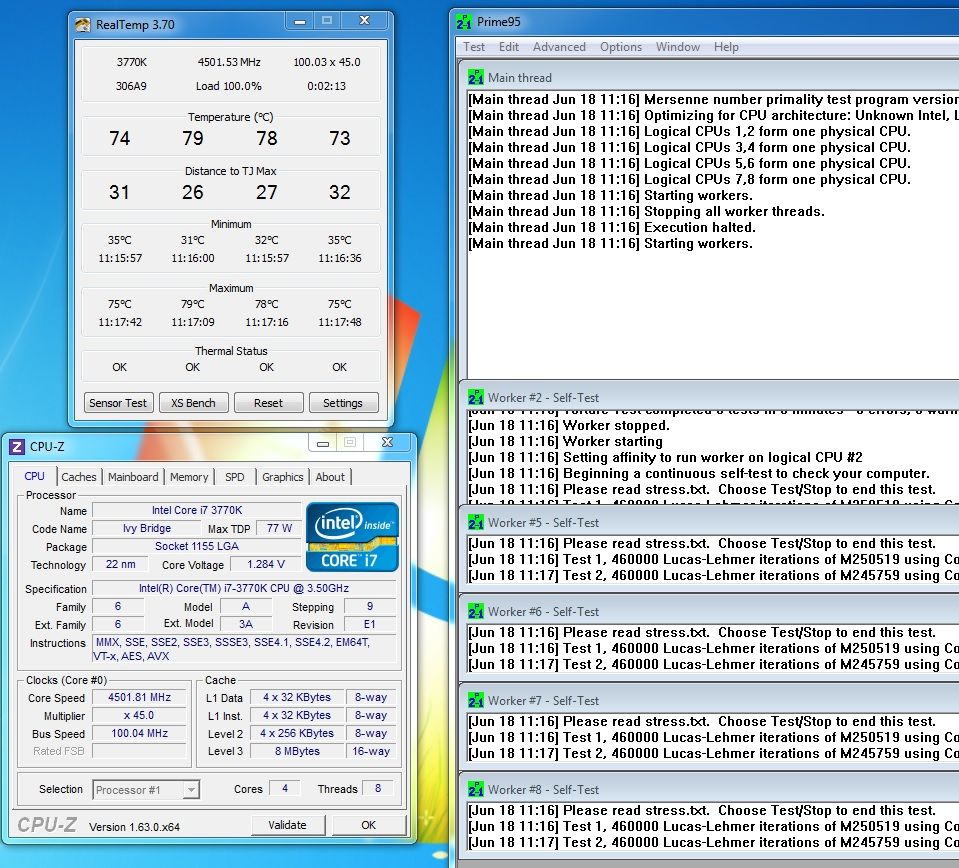Screen dimensions: 959x868
Task: Click the Intel Core i7 3770K name field
Action: [x=197, y=510]
